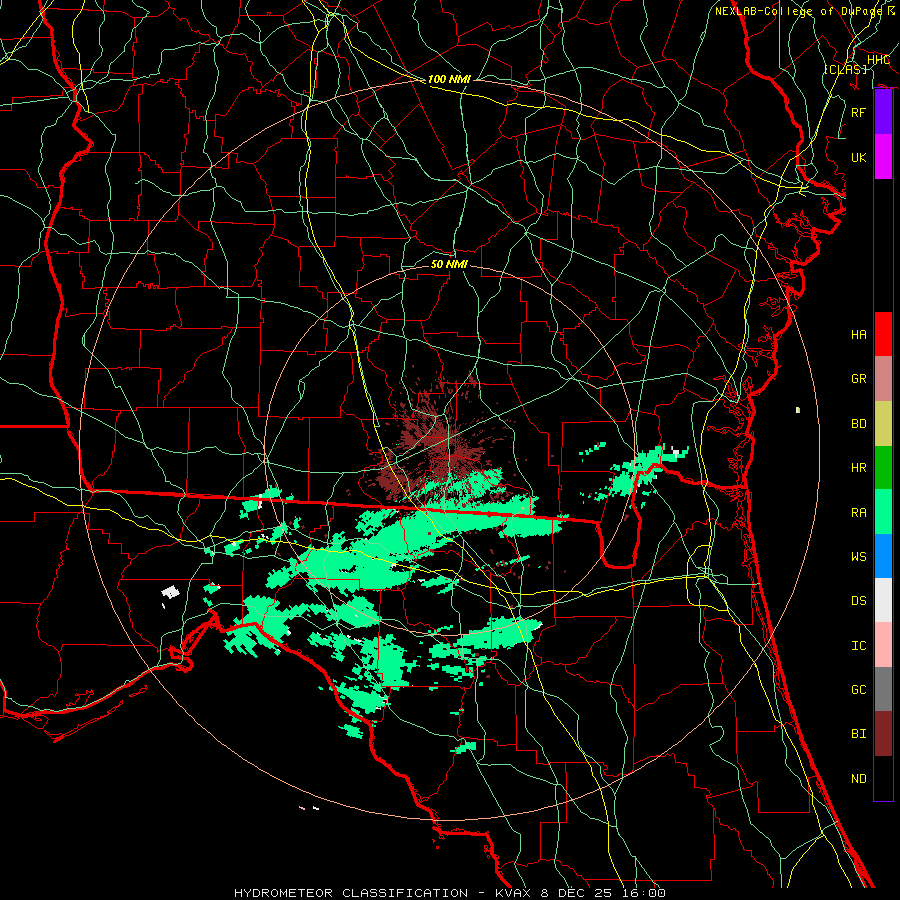Viewport: 900px width, 900px height.
Task: Click the DS white legend swatch
Action: pyautogui.click(x=883, y=600)
